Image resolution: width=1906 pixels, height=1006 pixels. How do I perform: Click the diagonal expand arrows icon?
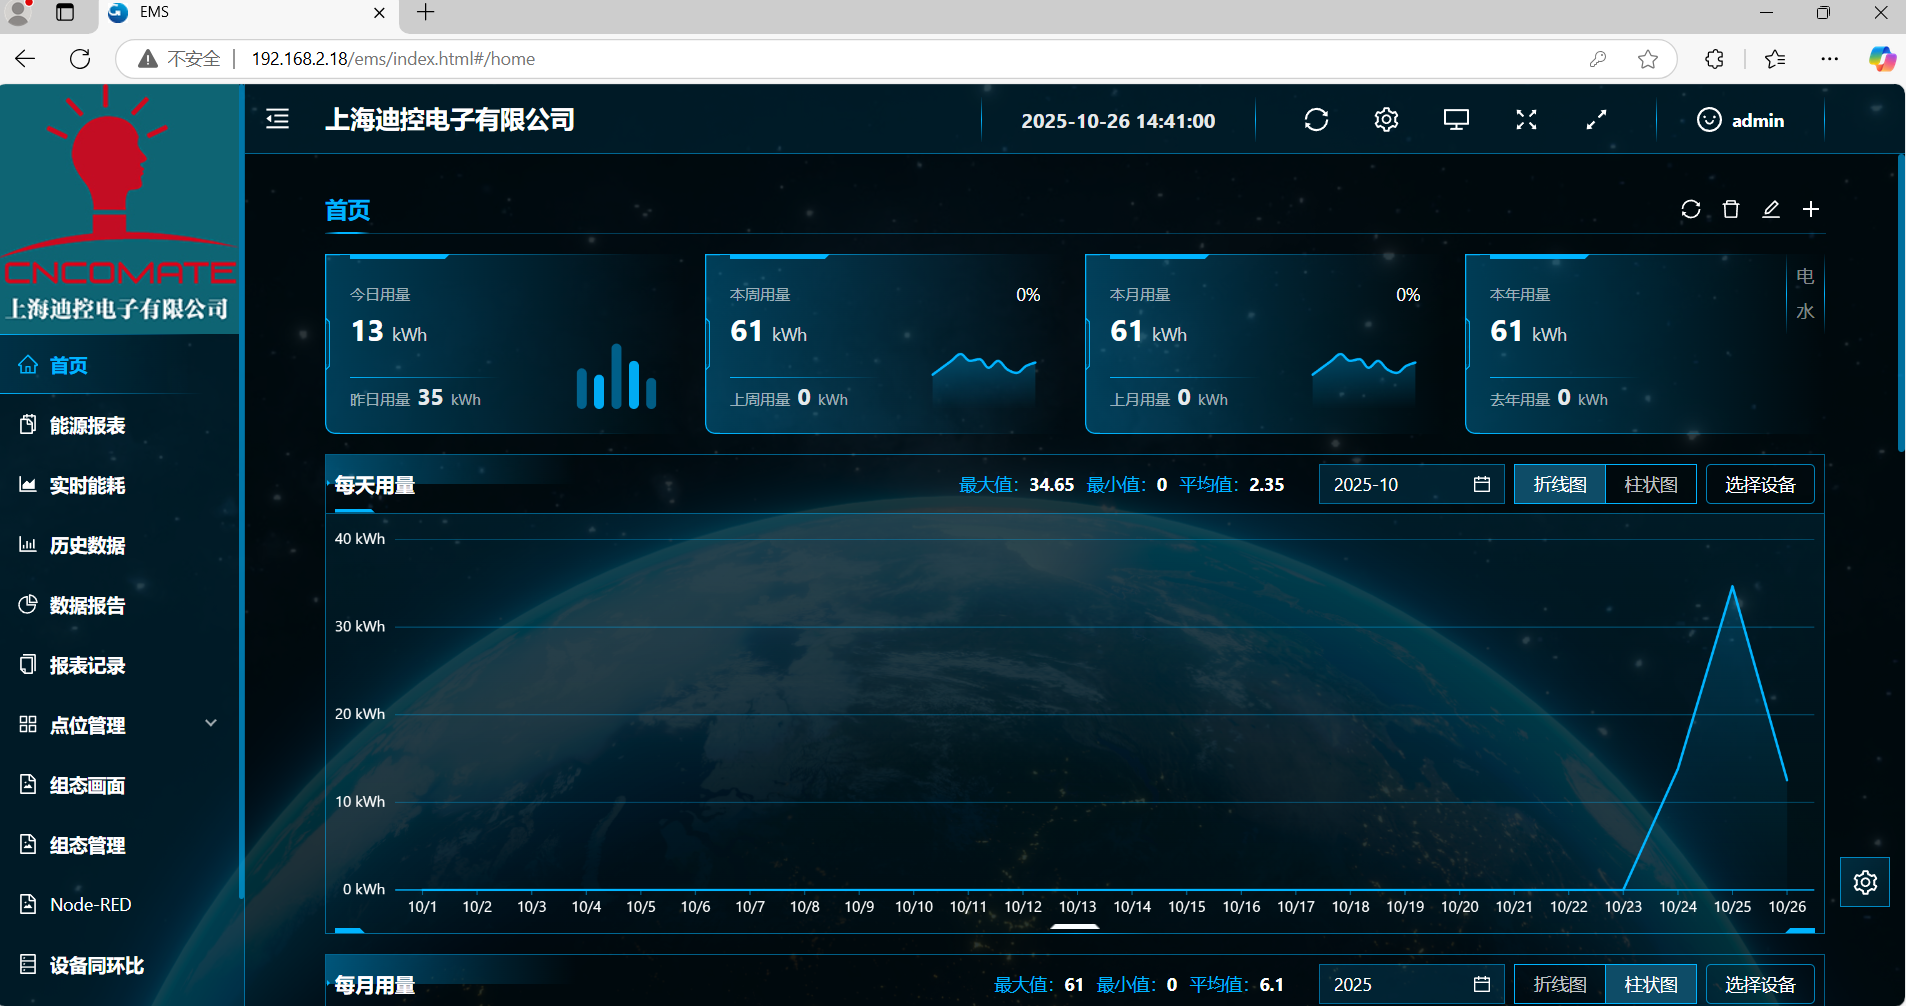coord(1596,120)
